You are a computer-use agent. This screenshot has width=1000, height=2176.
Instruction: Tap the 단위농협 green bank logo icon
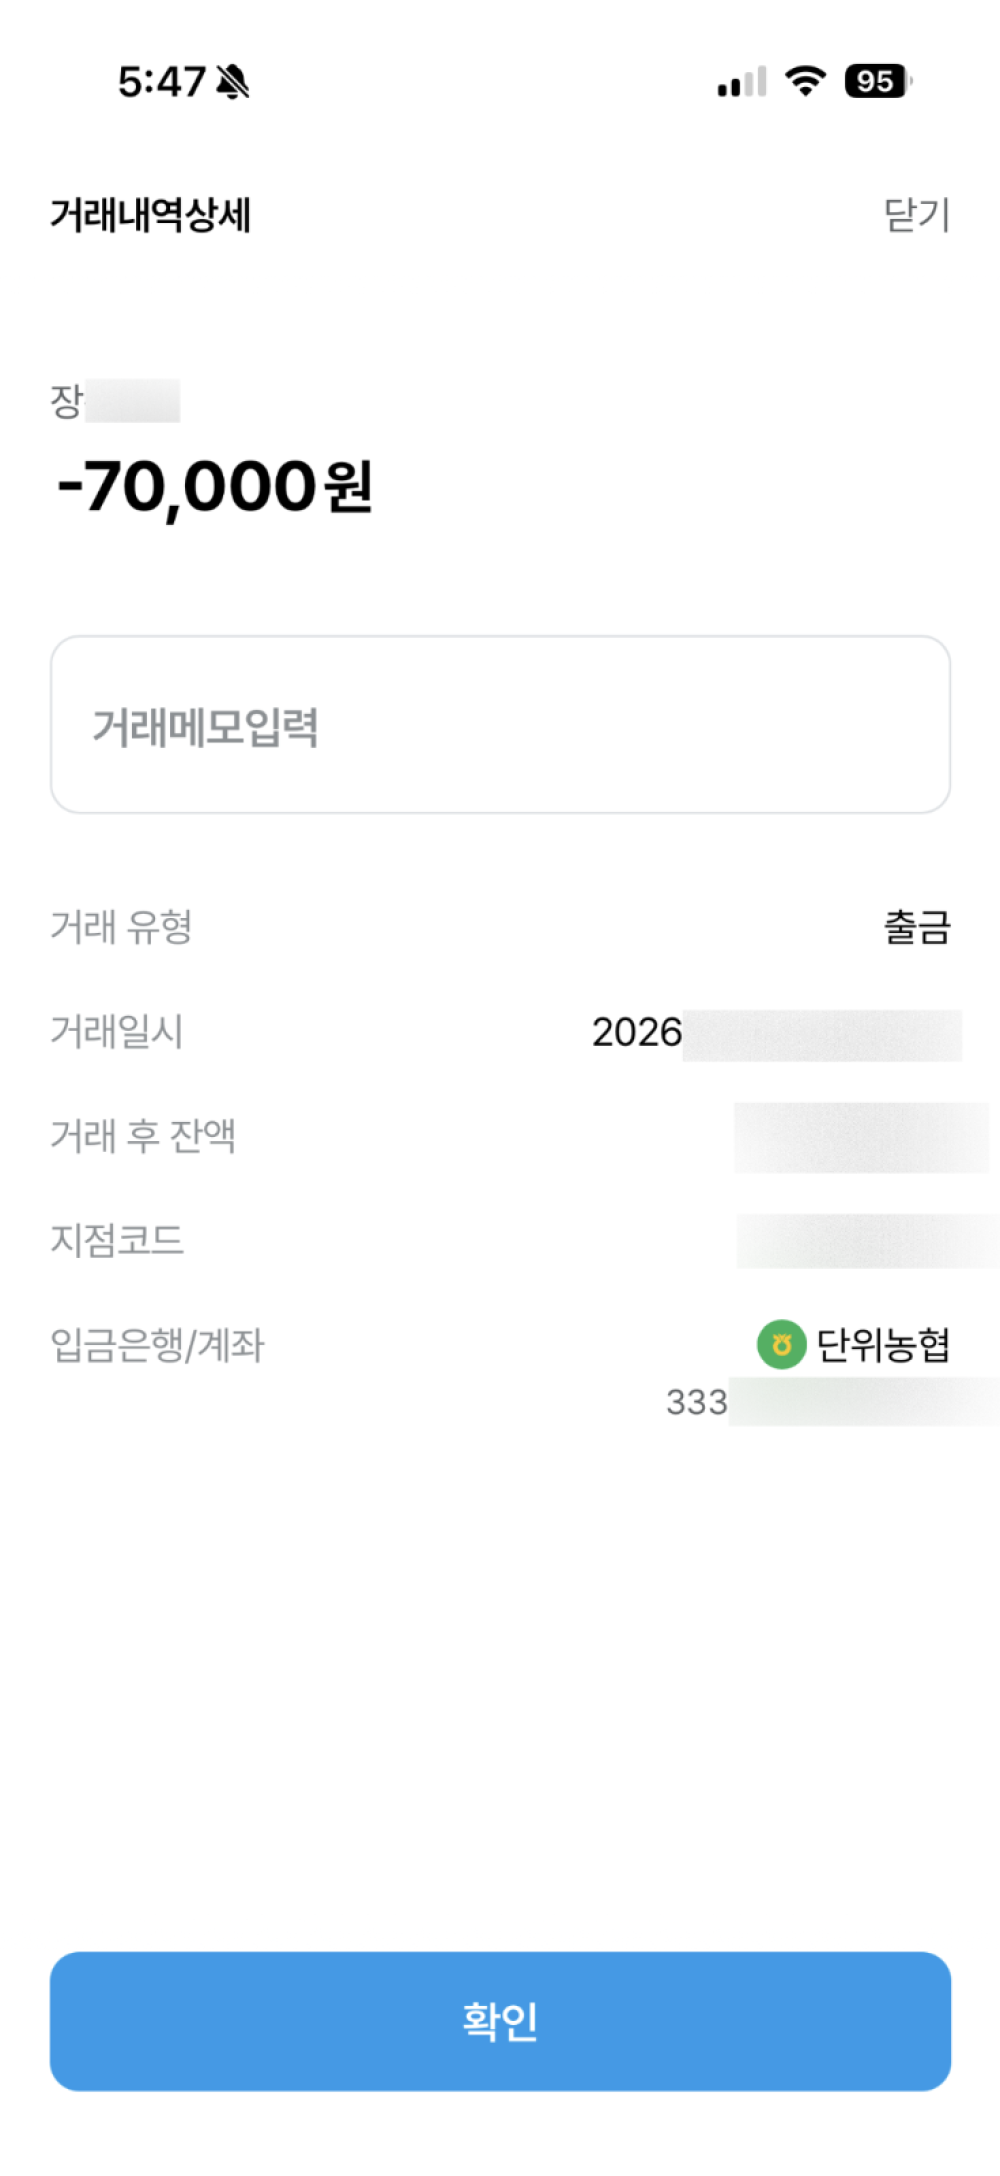[781, 1344]
